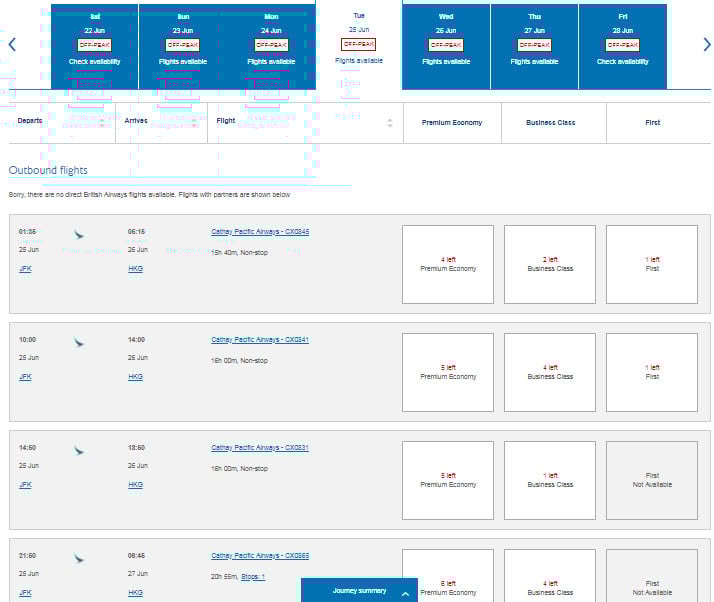
Task: Open JFK airport link on 14:50 flight
Action: (x=26, y=485)
